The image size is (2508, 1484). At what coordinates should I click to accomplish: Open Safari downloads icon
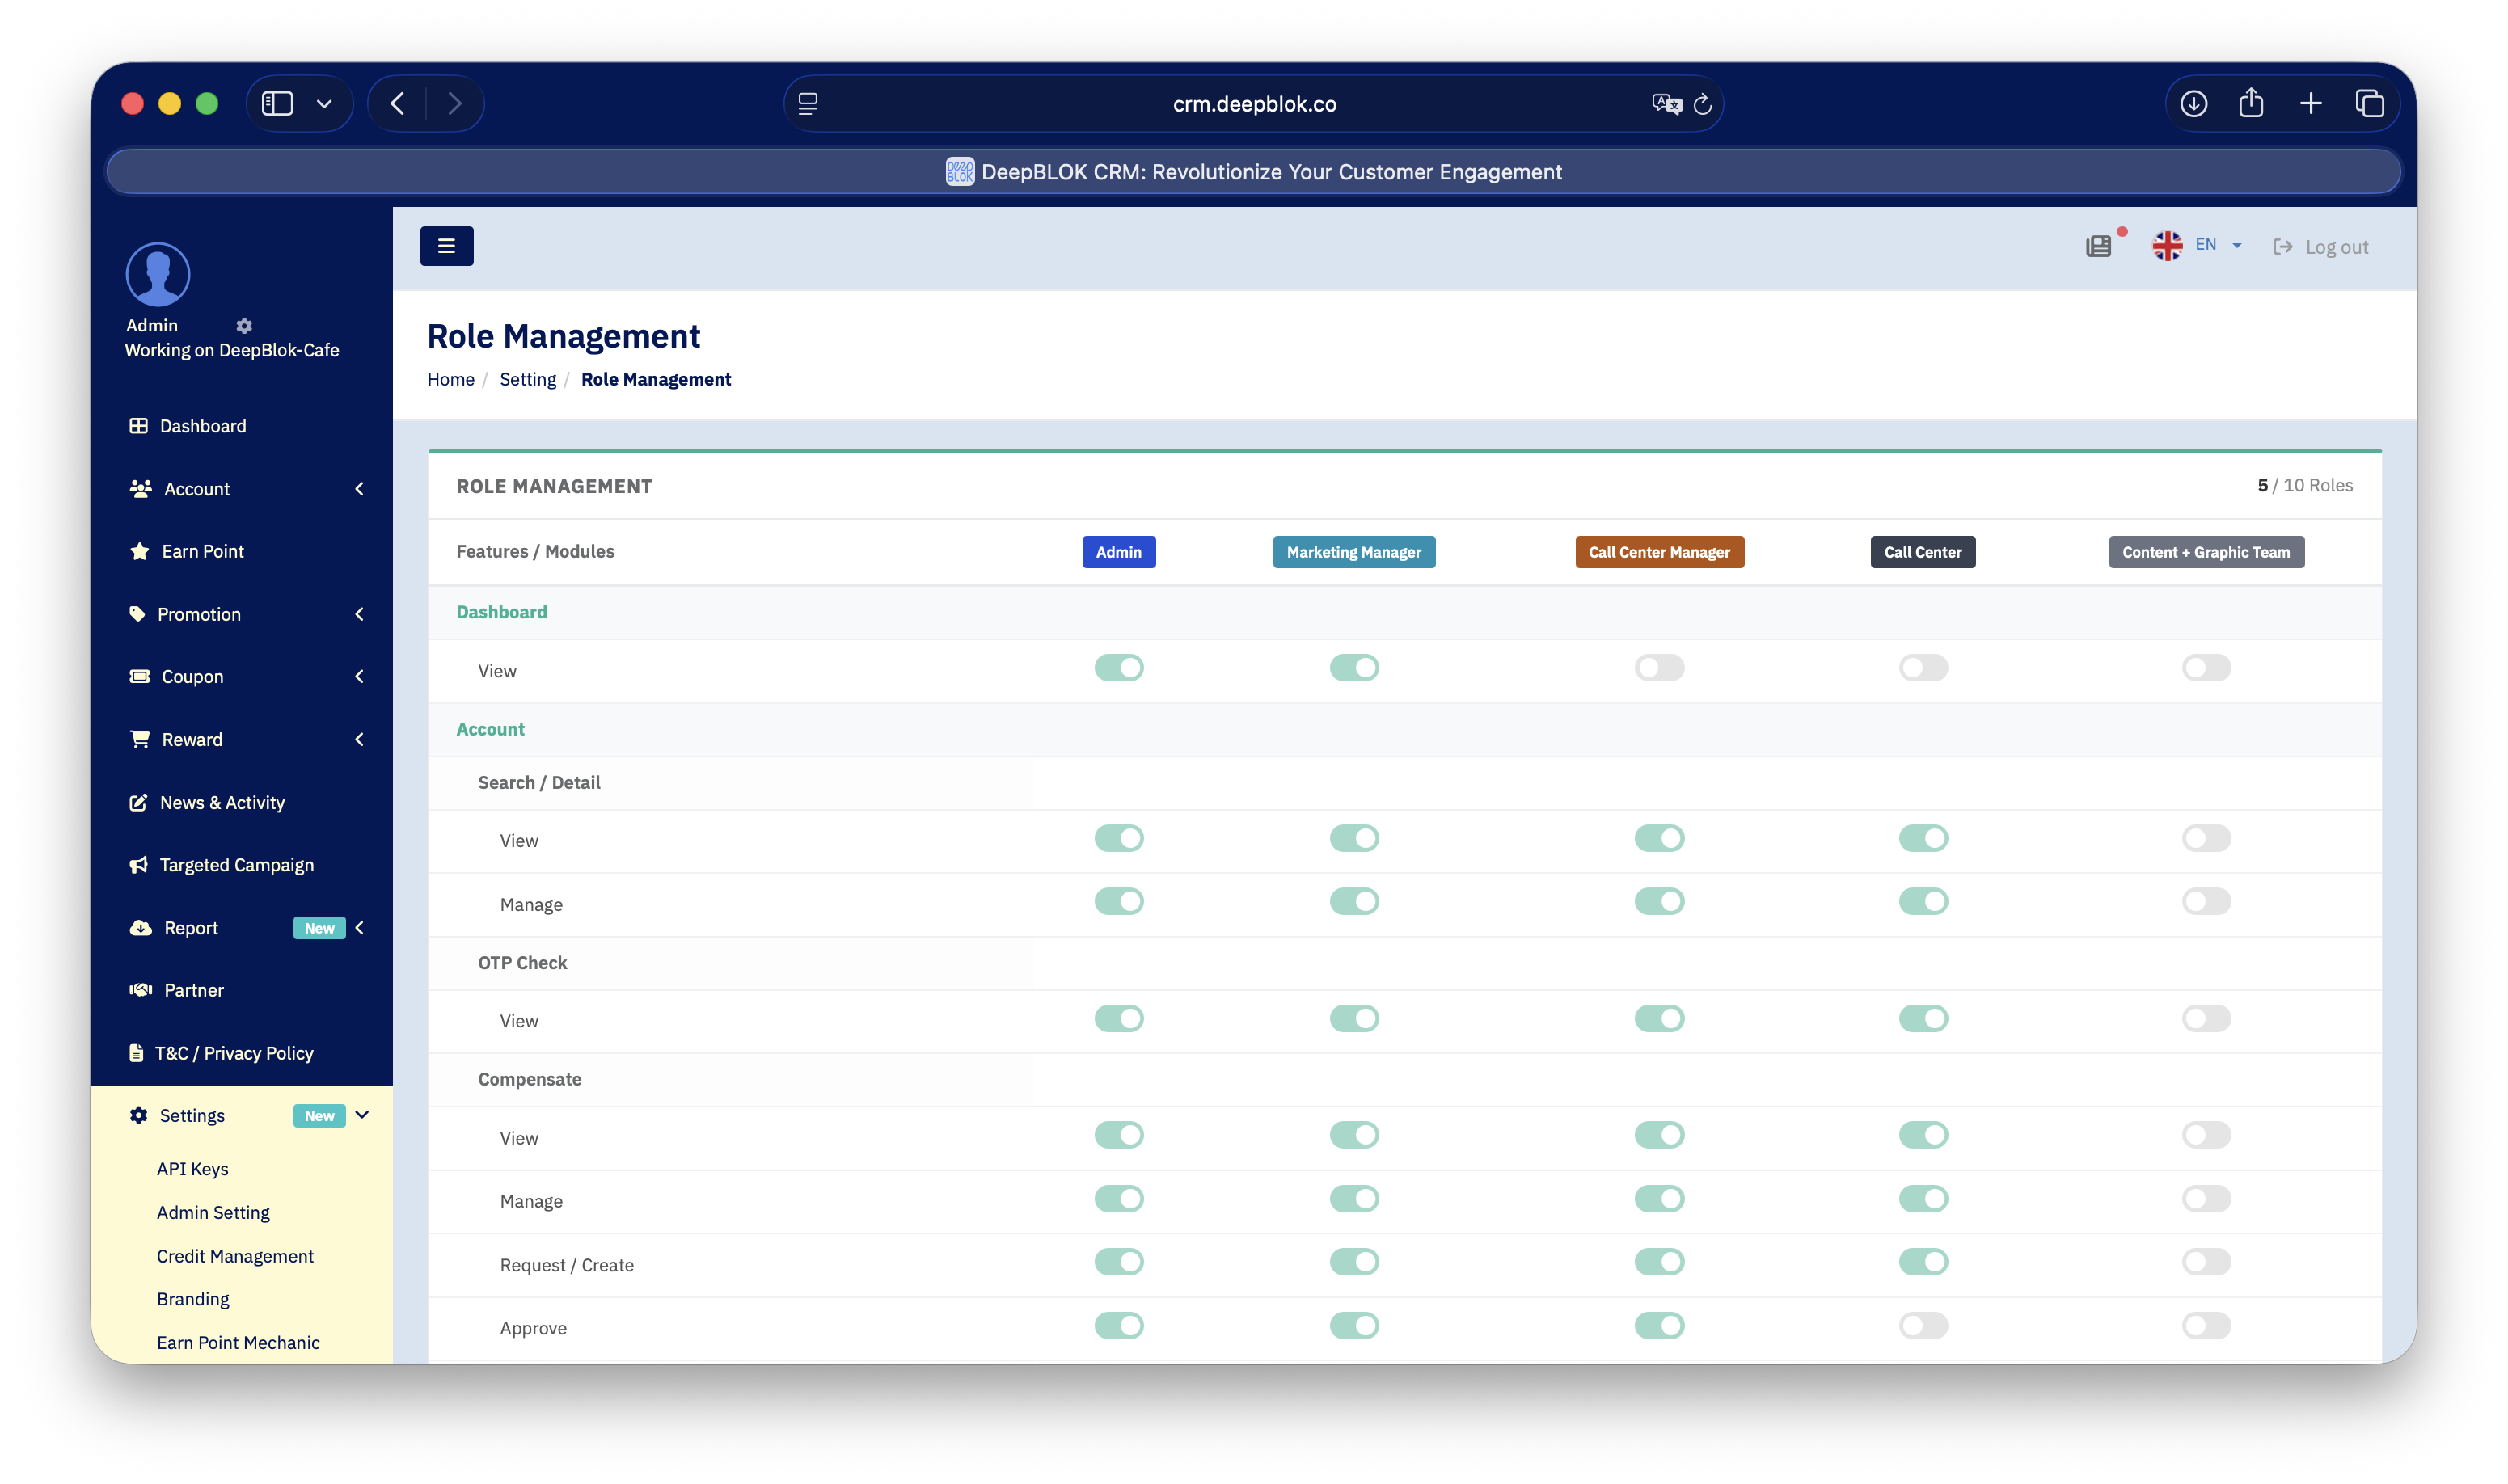click(x=2193, y=103)
